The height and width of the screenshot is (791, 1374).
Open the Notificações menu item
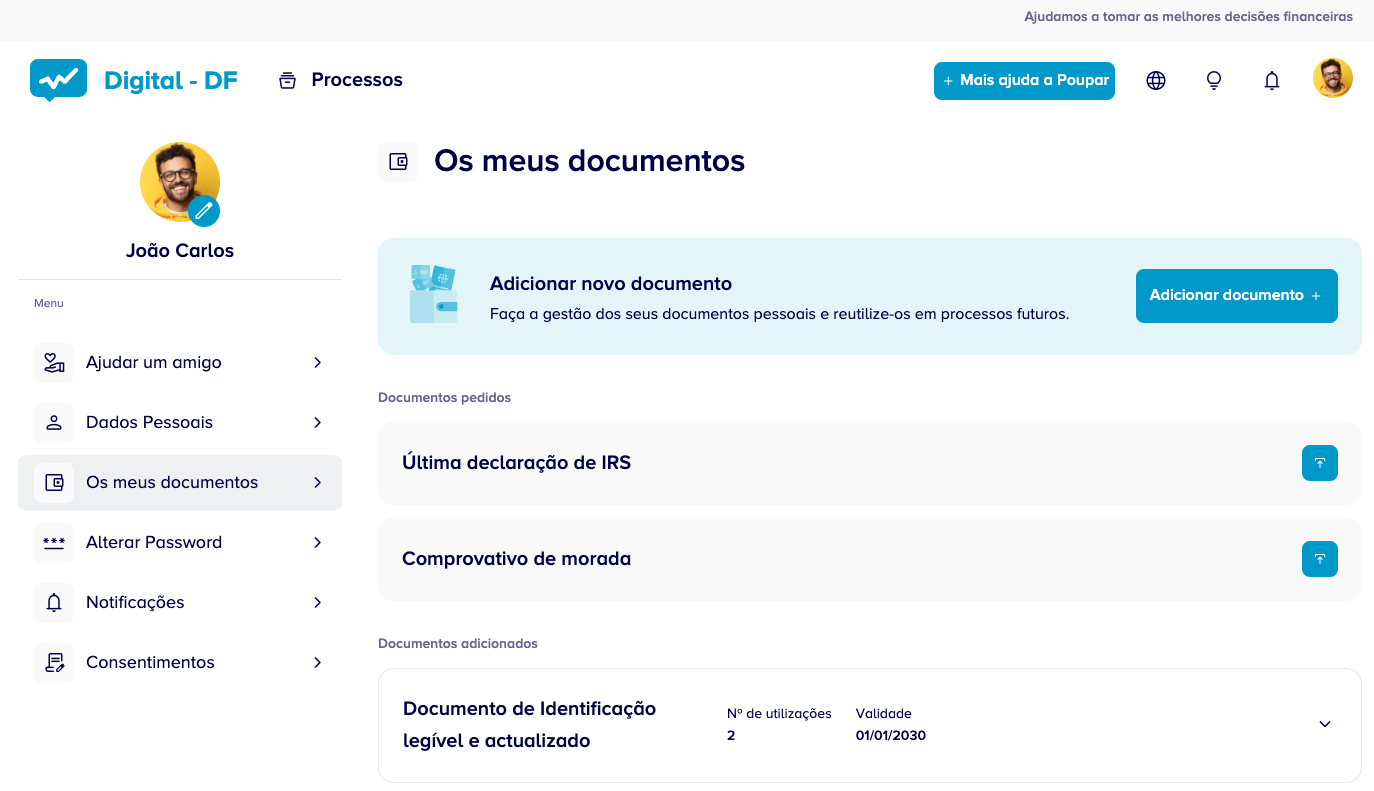[135, 602]
